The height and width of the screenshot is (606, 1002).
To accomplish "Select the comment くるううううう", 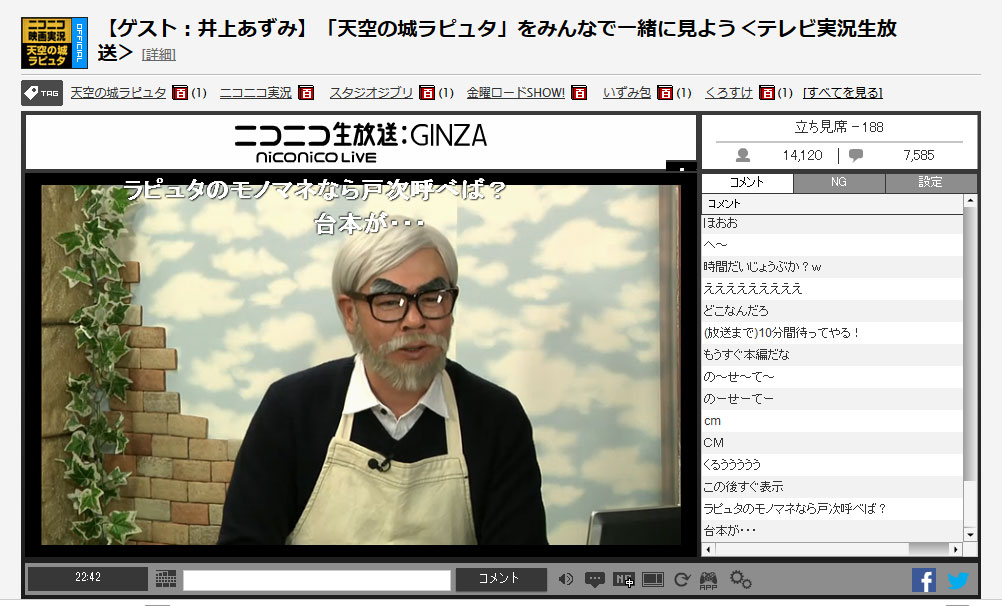I will (832, 465).
